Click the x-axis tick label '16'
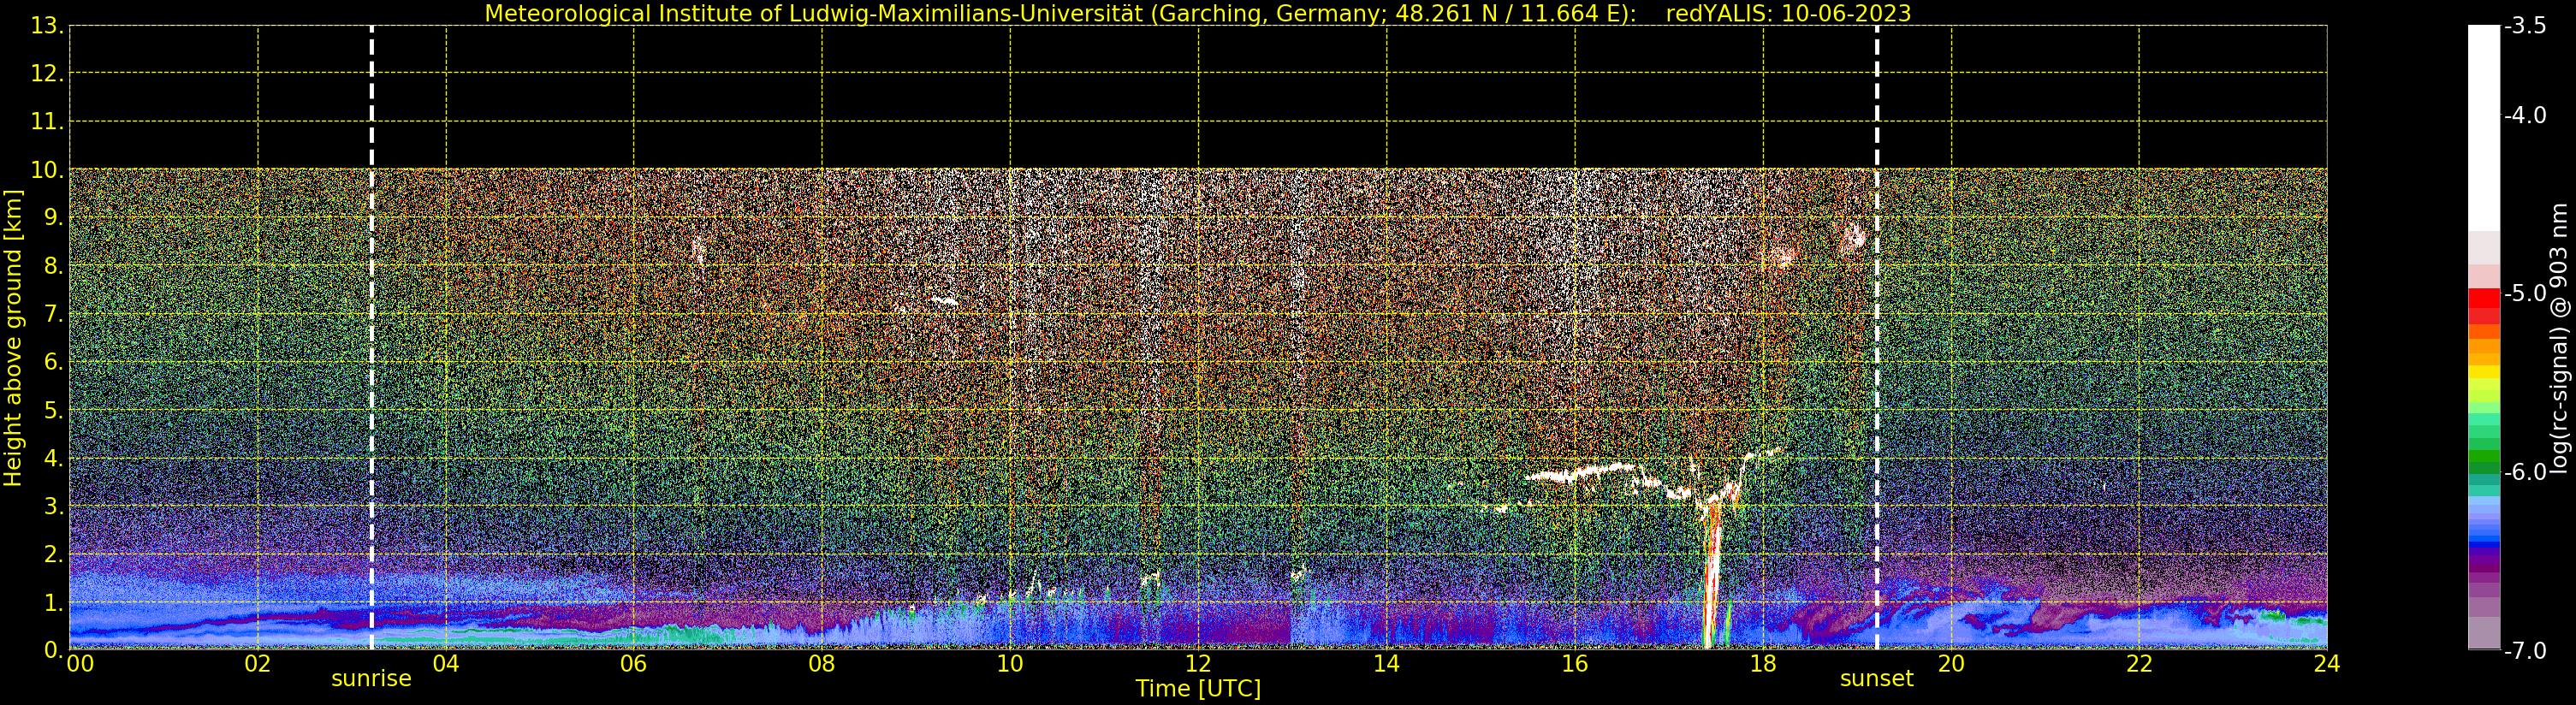Image resolution: width=2576 pixels, height=705 pixels. tap(1575, 664)
